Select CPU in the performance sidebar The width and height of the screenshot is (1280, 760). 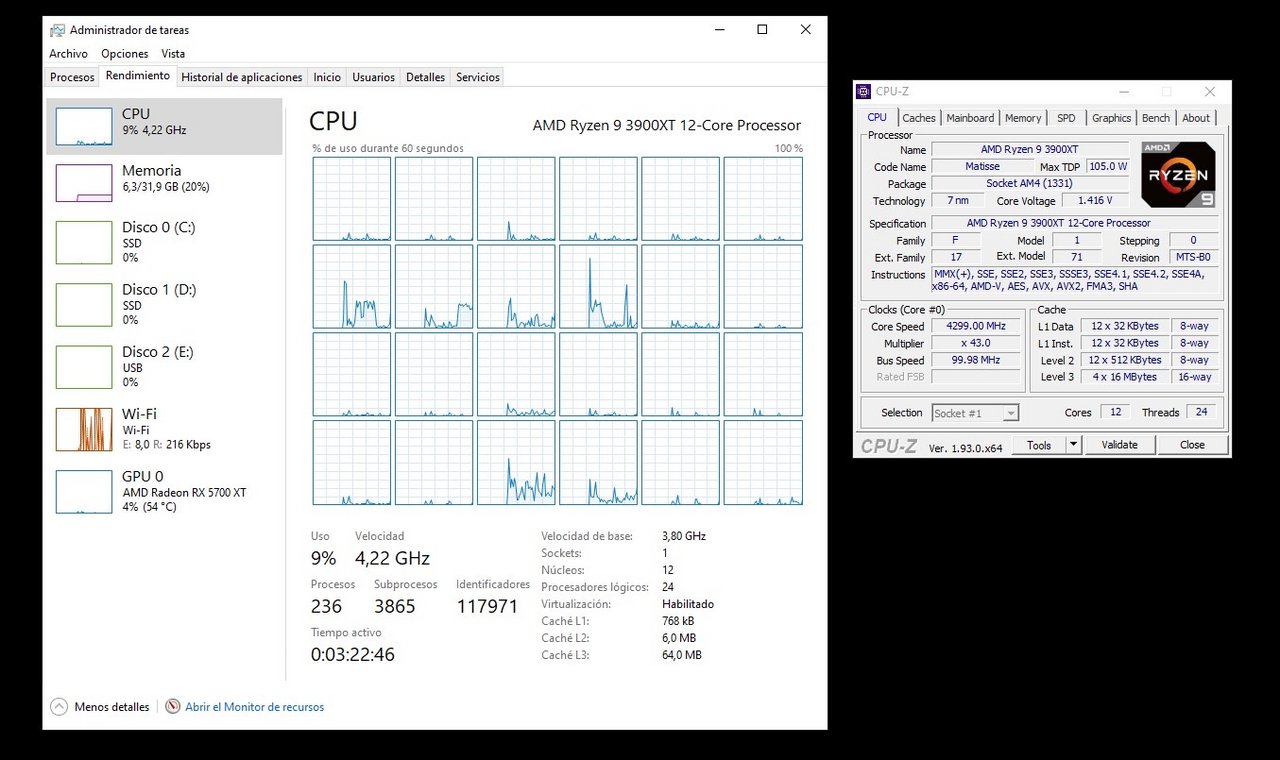tap(165, 126)
